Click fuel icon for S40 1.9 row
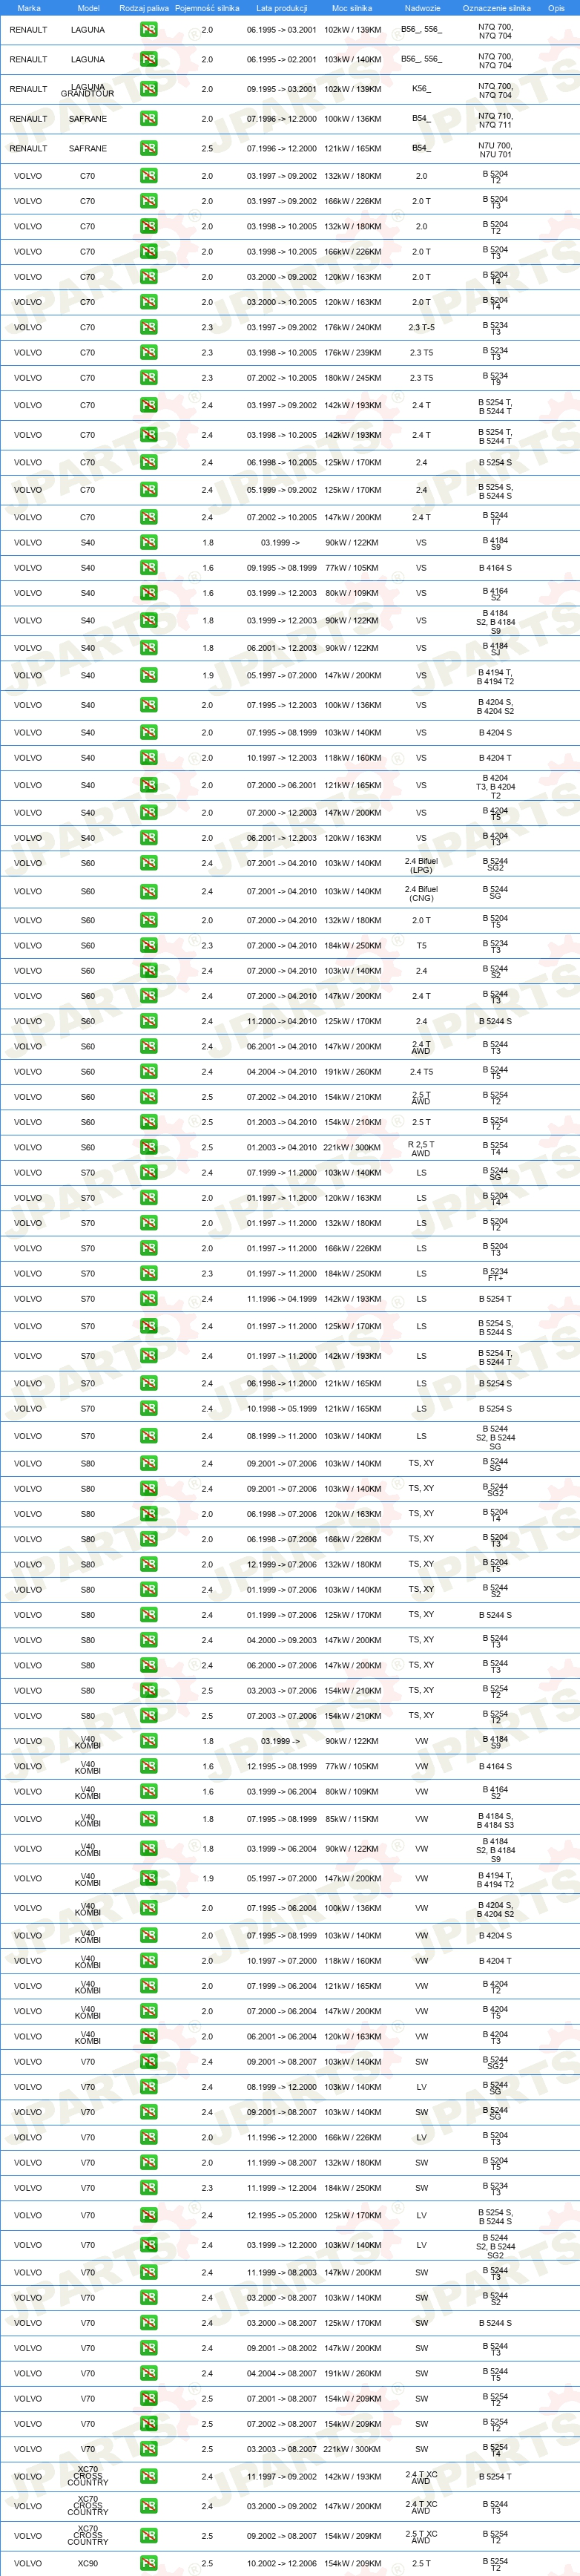The height and width of the screenshot is (2576, 580). click(x=148, y=675)
